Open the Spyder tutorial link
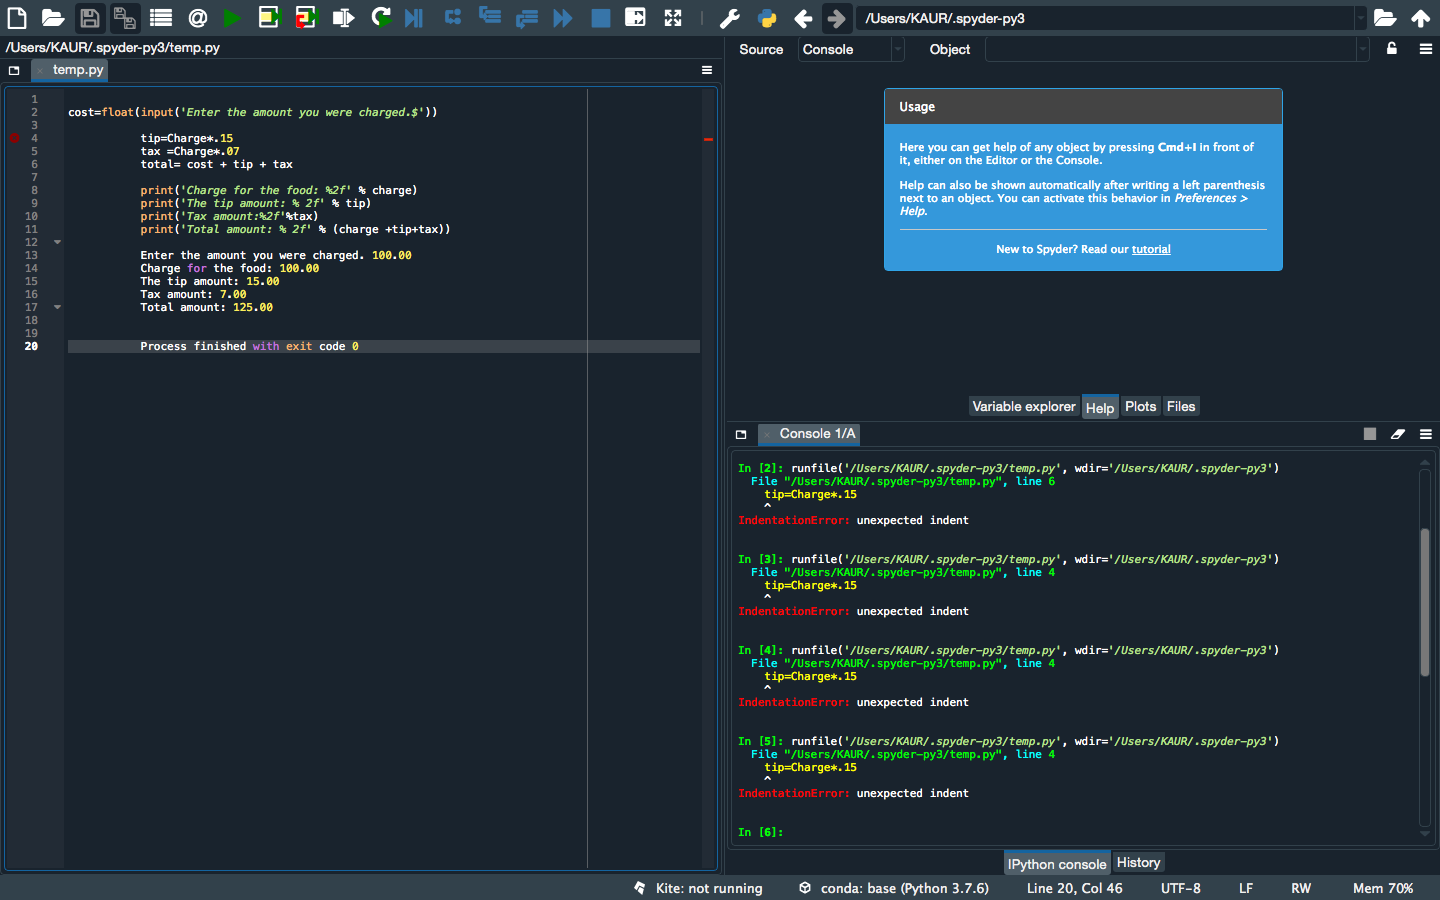Screen dimensions: 1440x900 pyautogui.click(x=1151, y=249)
